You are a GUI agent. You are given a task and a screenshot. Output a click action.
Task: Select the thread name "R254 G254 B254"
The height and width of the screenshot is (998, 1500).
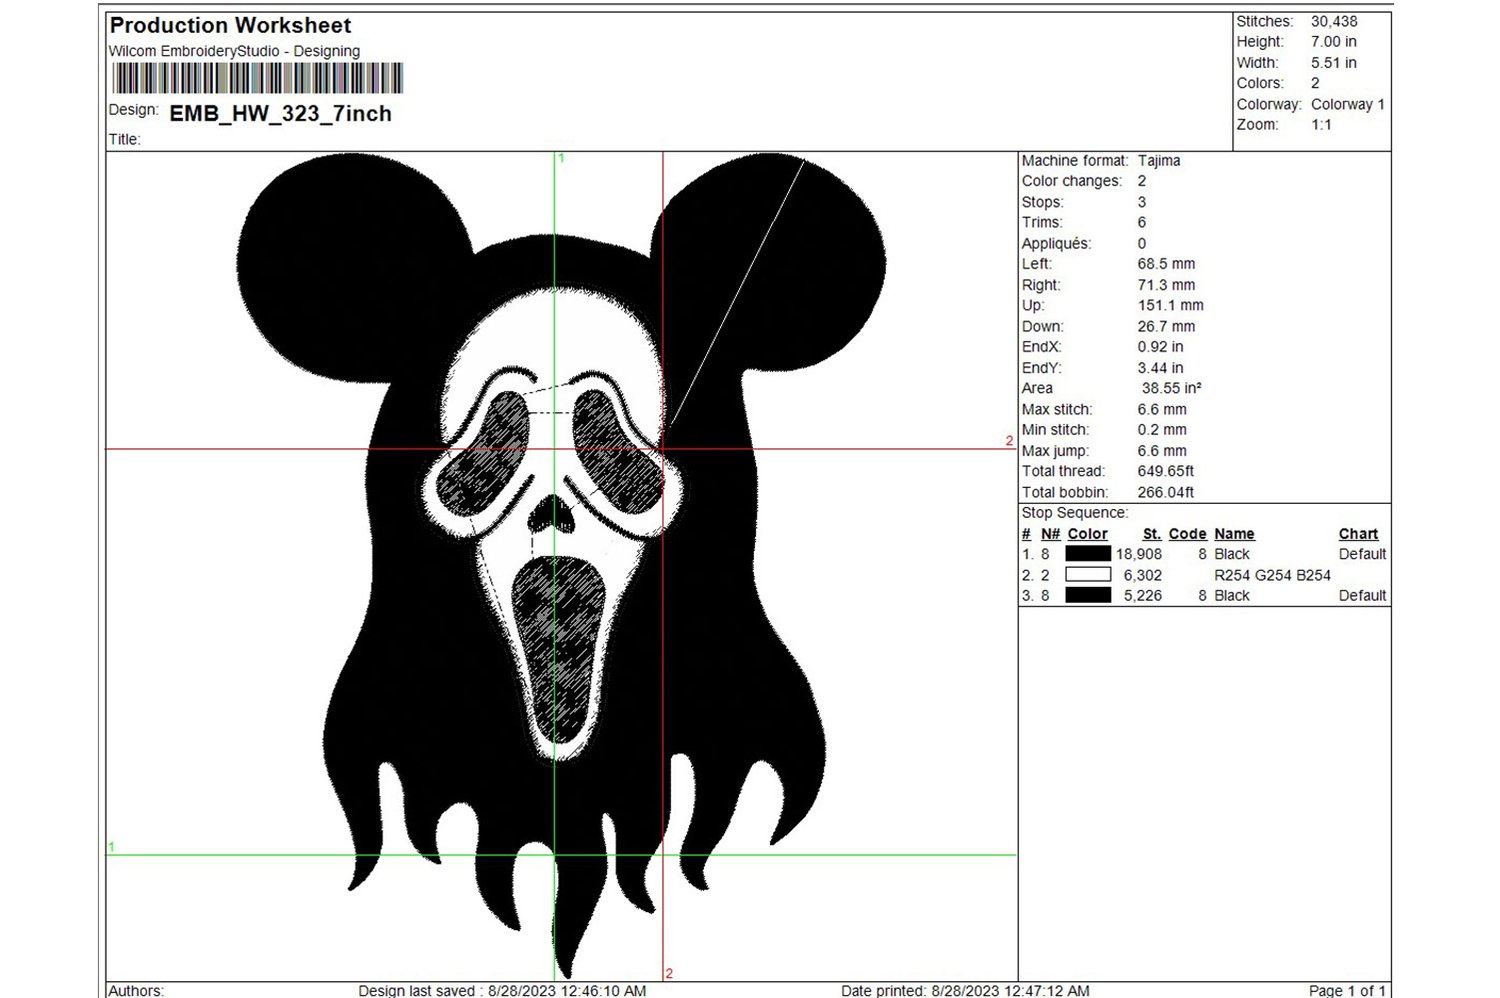1272,575
